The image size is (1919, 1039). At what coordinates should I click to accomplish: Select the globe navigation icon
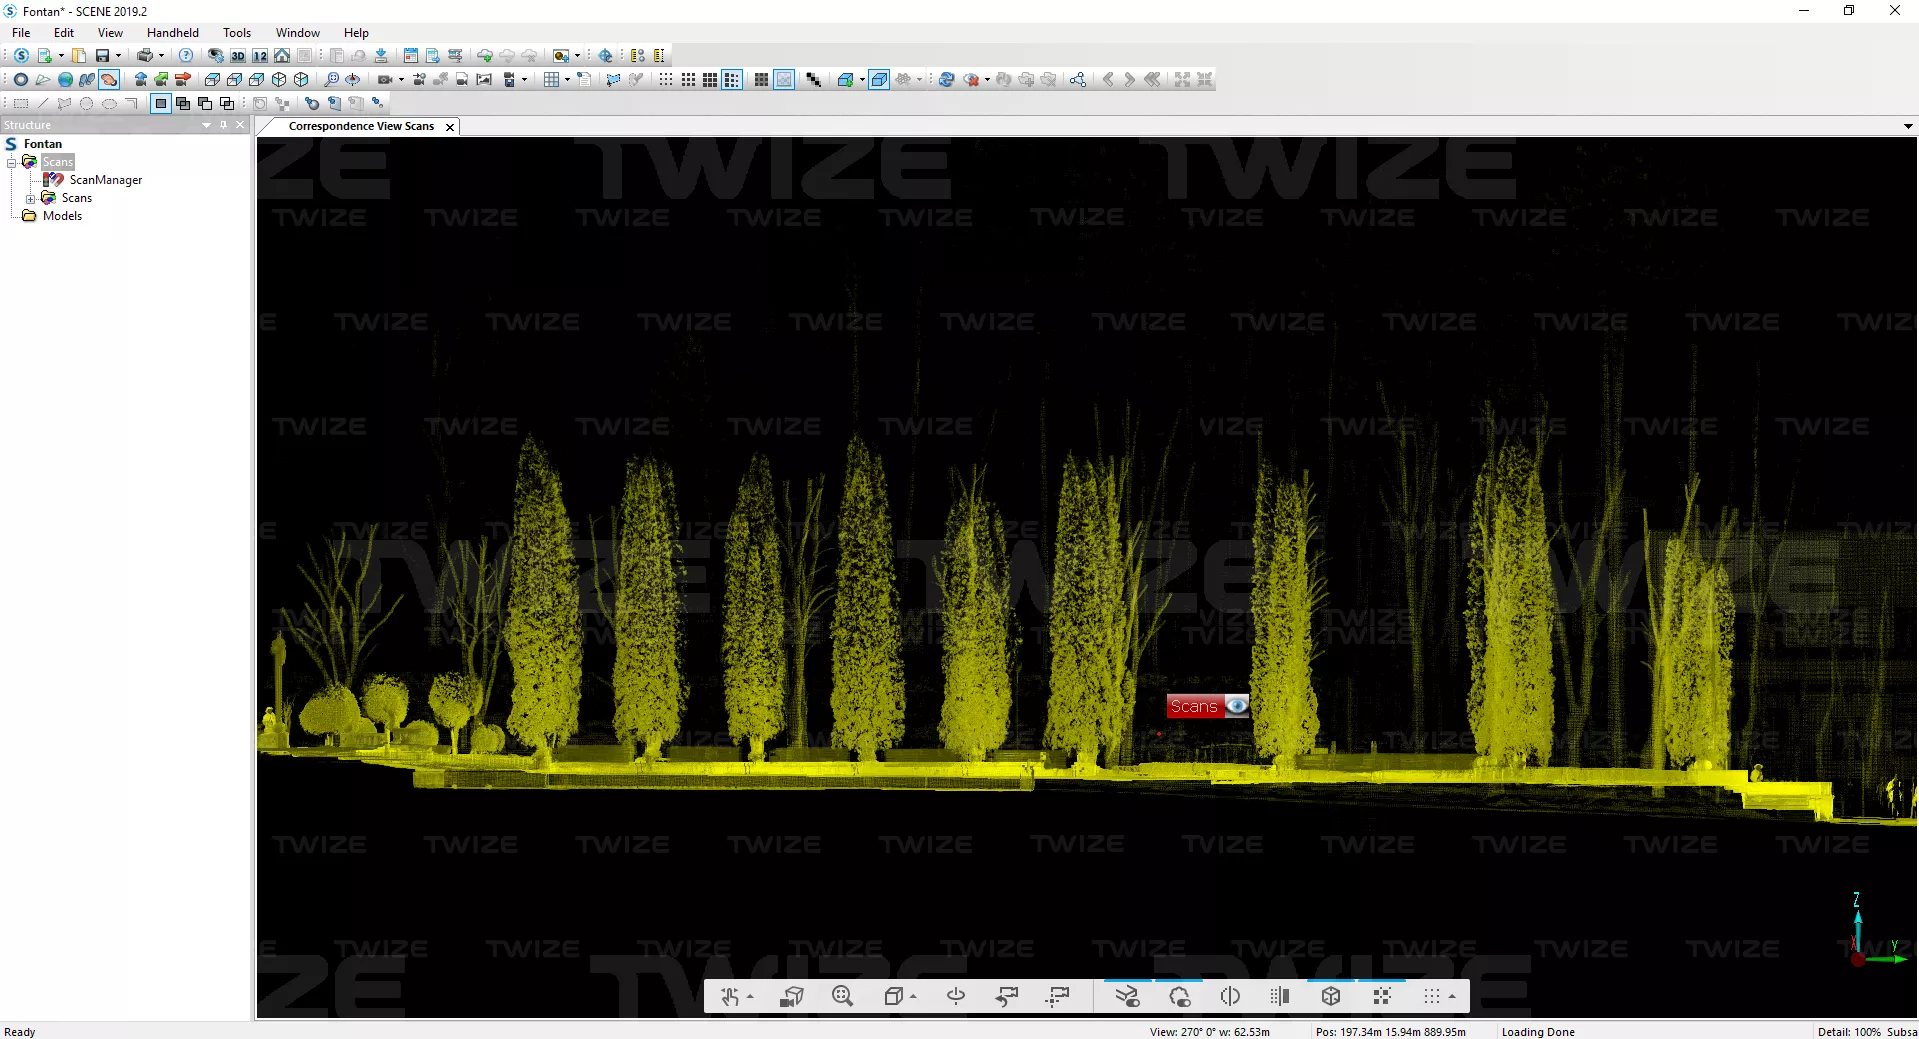click(65, 80)
